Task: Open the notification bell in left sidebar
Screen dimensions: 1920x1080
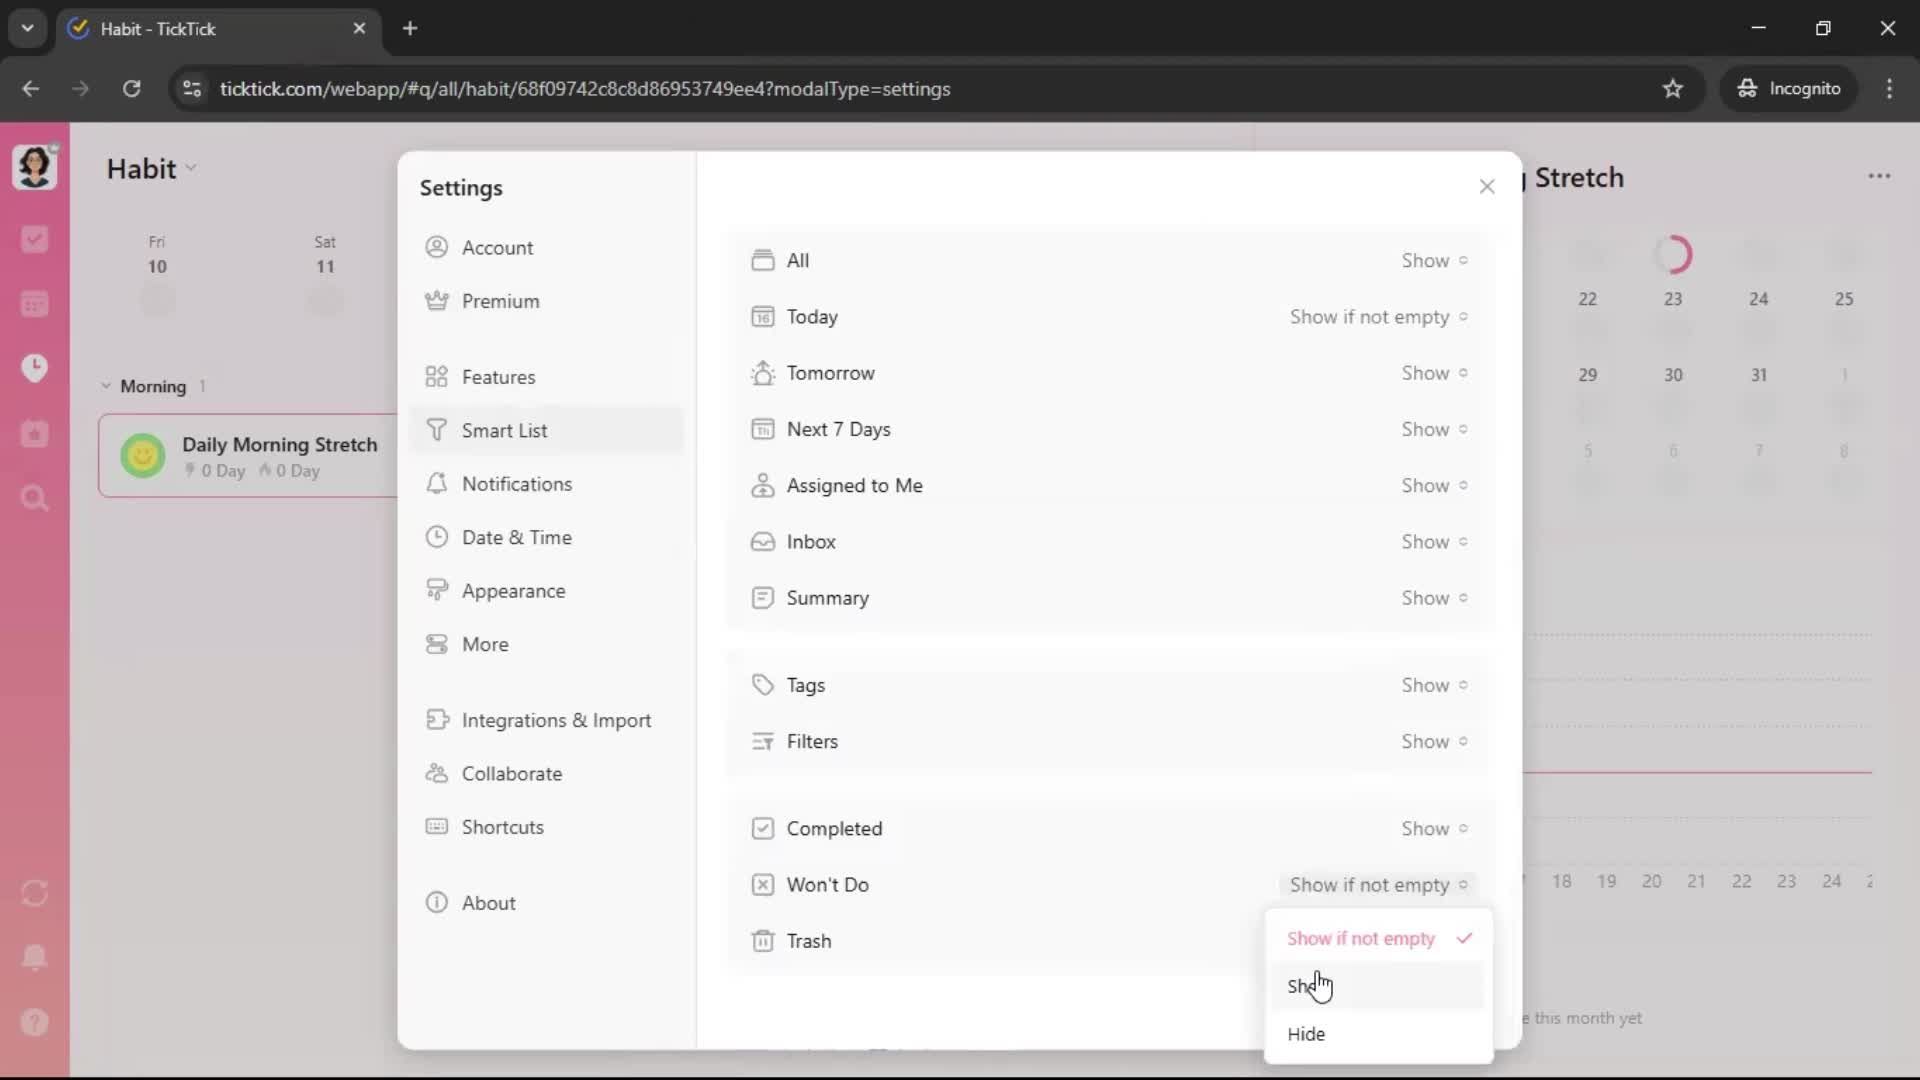Action: (x=34, y=957)
